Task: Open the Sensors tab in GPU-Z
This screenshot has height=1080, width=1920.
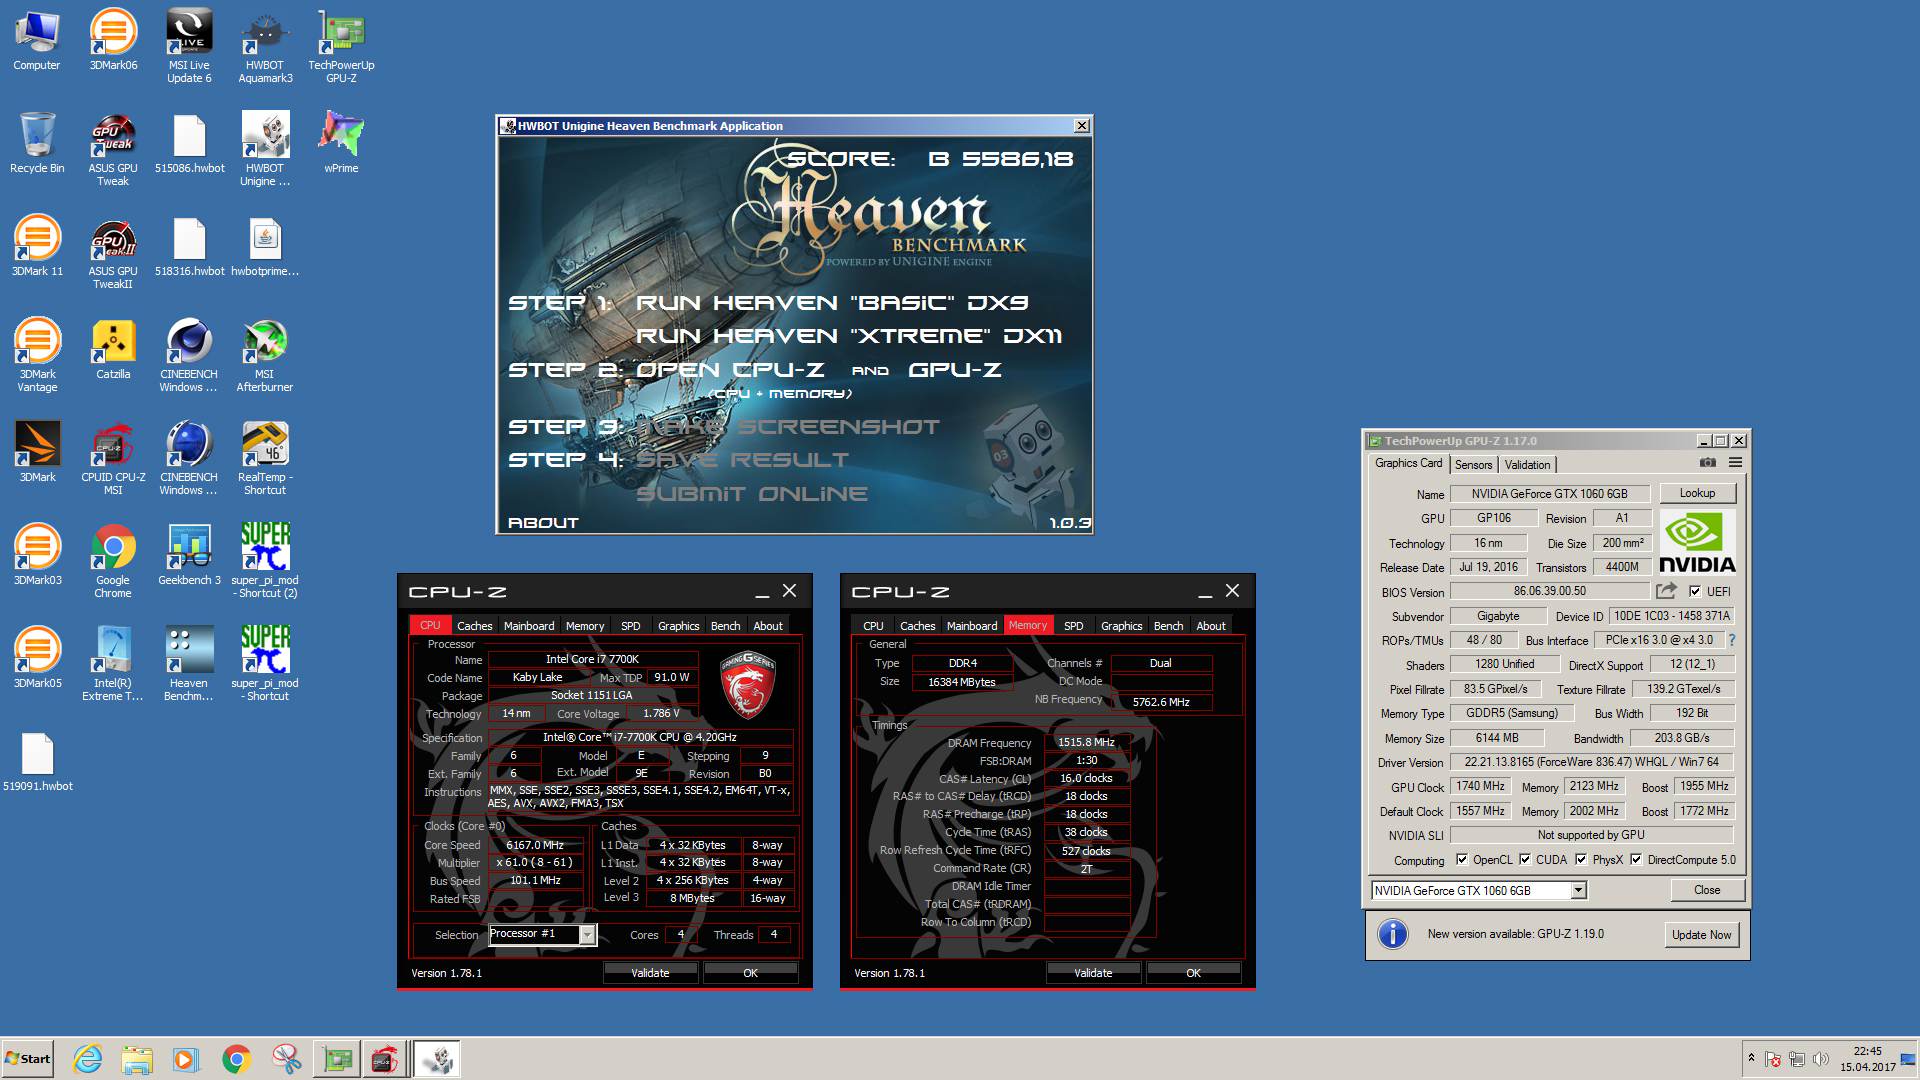Action: point(1473,465)
